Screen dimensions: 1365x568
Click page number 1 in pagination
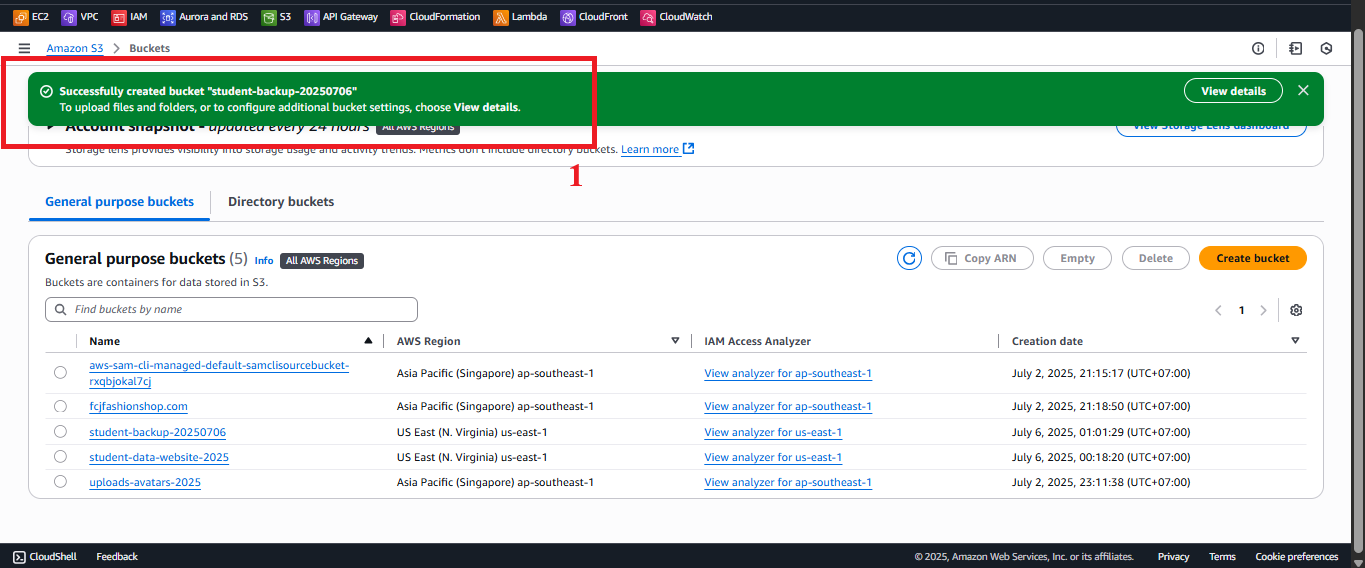coord(1241,310)
